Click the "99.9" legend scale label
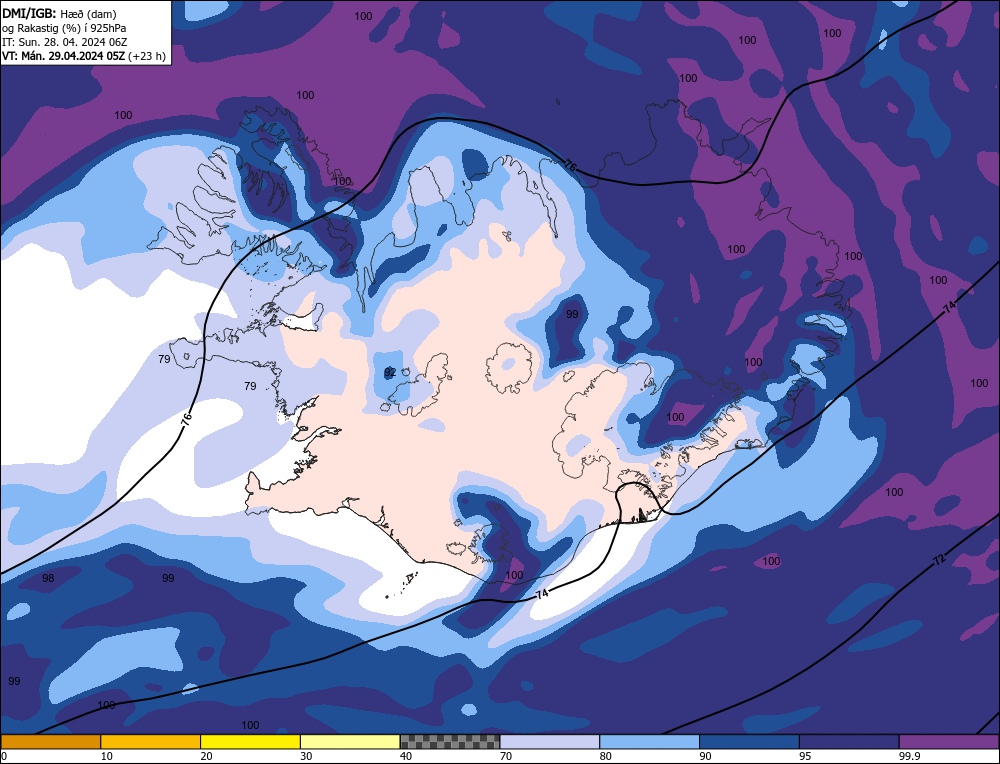The image size is (1000, 764). coord(909,756)
